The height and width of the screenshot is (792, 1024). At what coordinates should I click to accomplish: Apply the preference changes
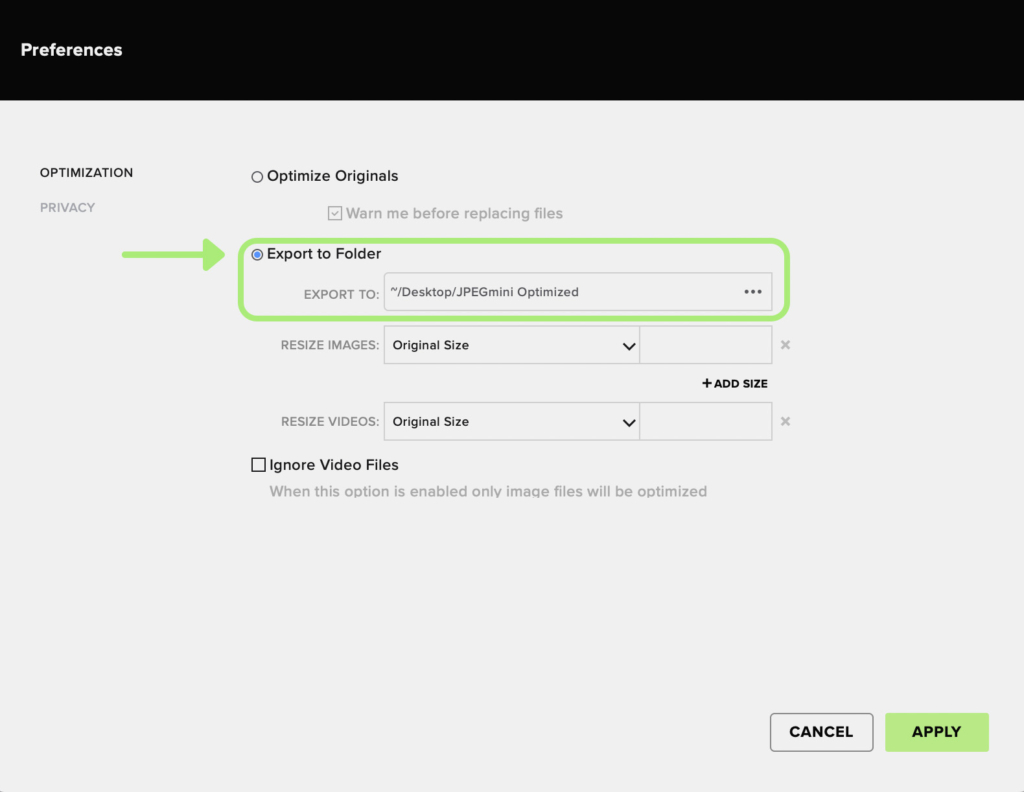tap(936, 732)
